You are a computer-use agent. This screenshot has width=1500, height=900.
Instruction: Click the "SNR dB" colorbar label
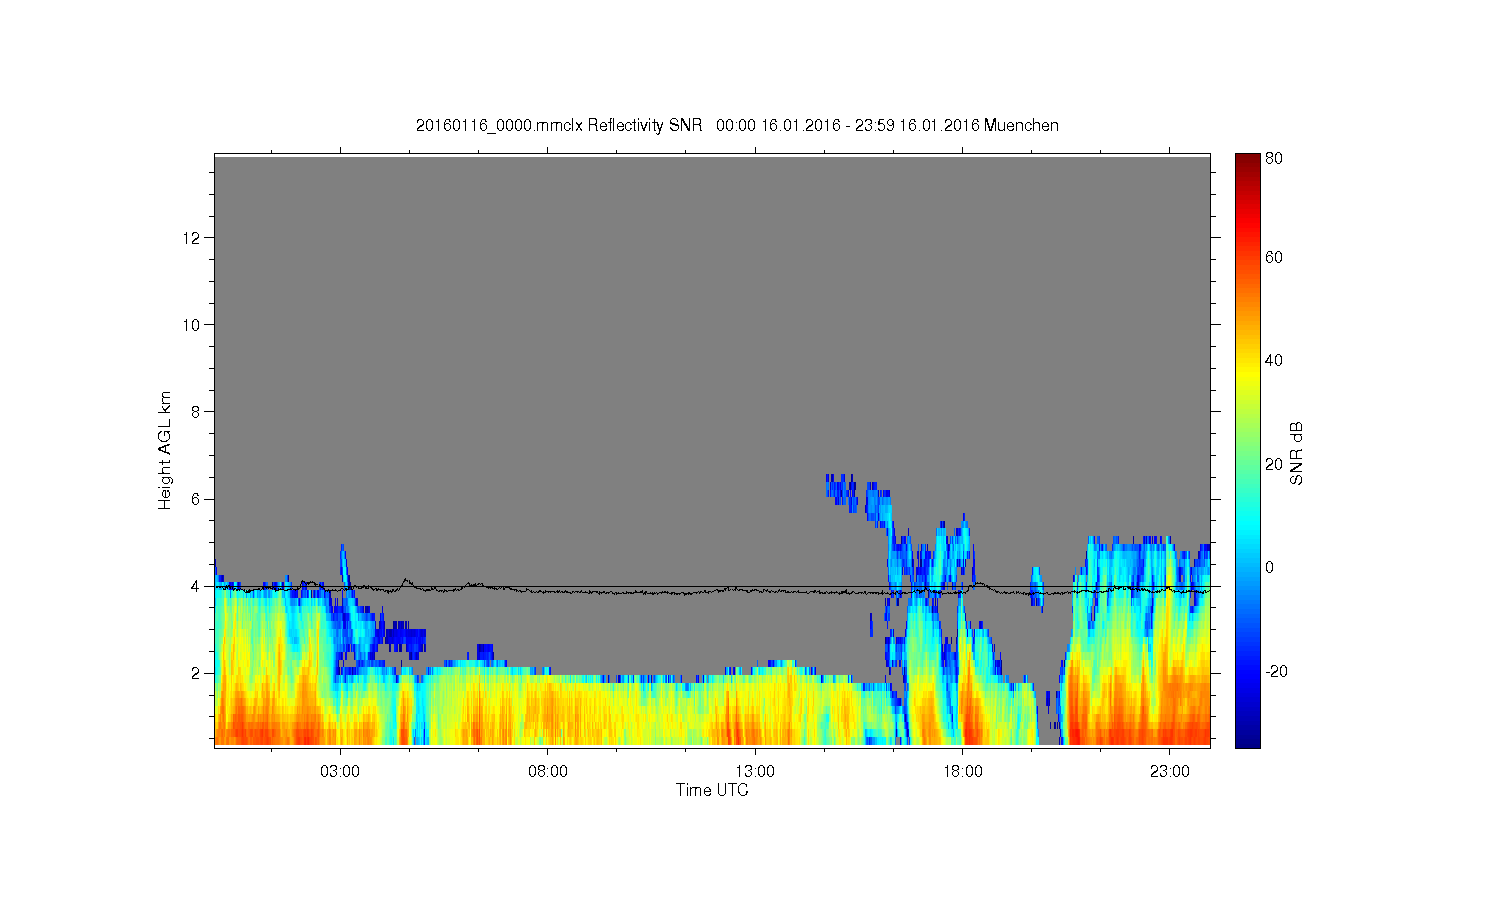tap(1296, 453)
